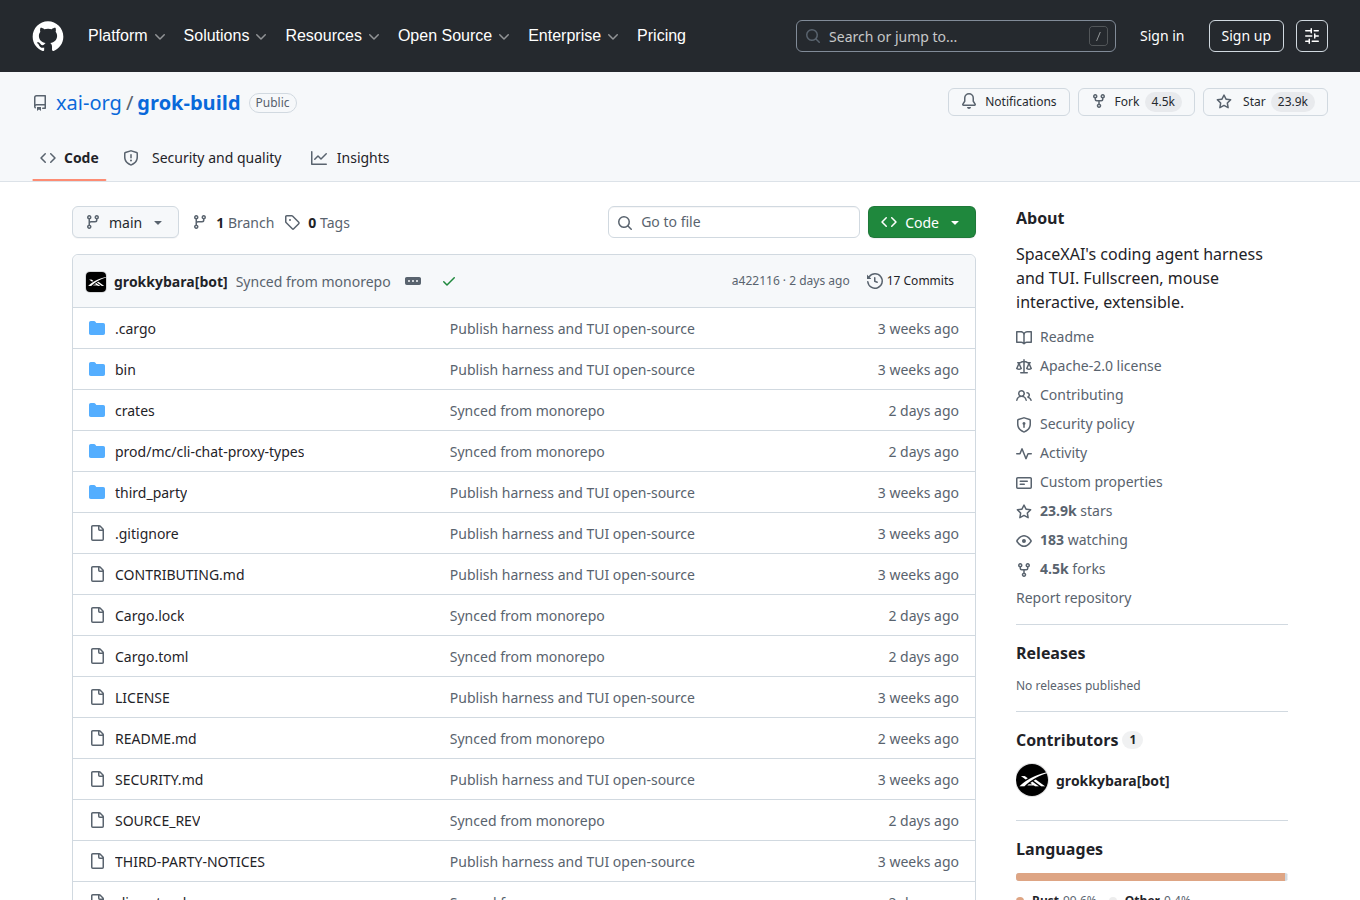Open the grok-build repository name link
Image resolution: width=1360 pixels, height=900 pixels.
tap(189, 103)
